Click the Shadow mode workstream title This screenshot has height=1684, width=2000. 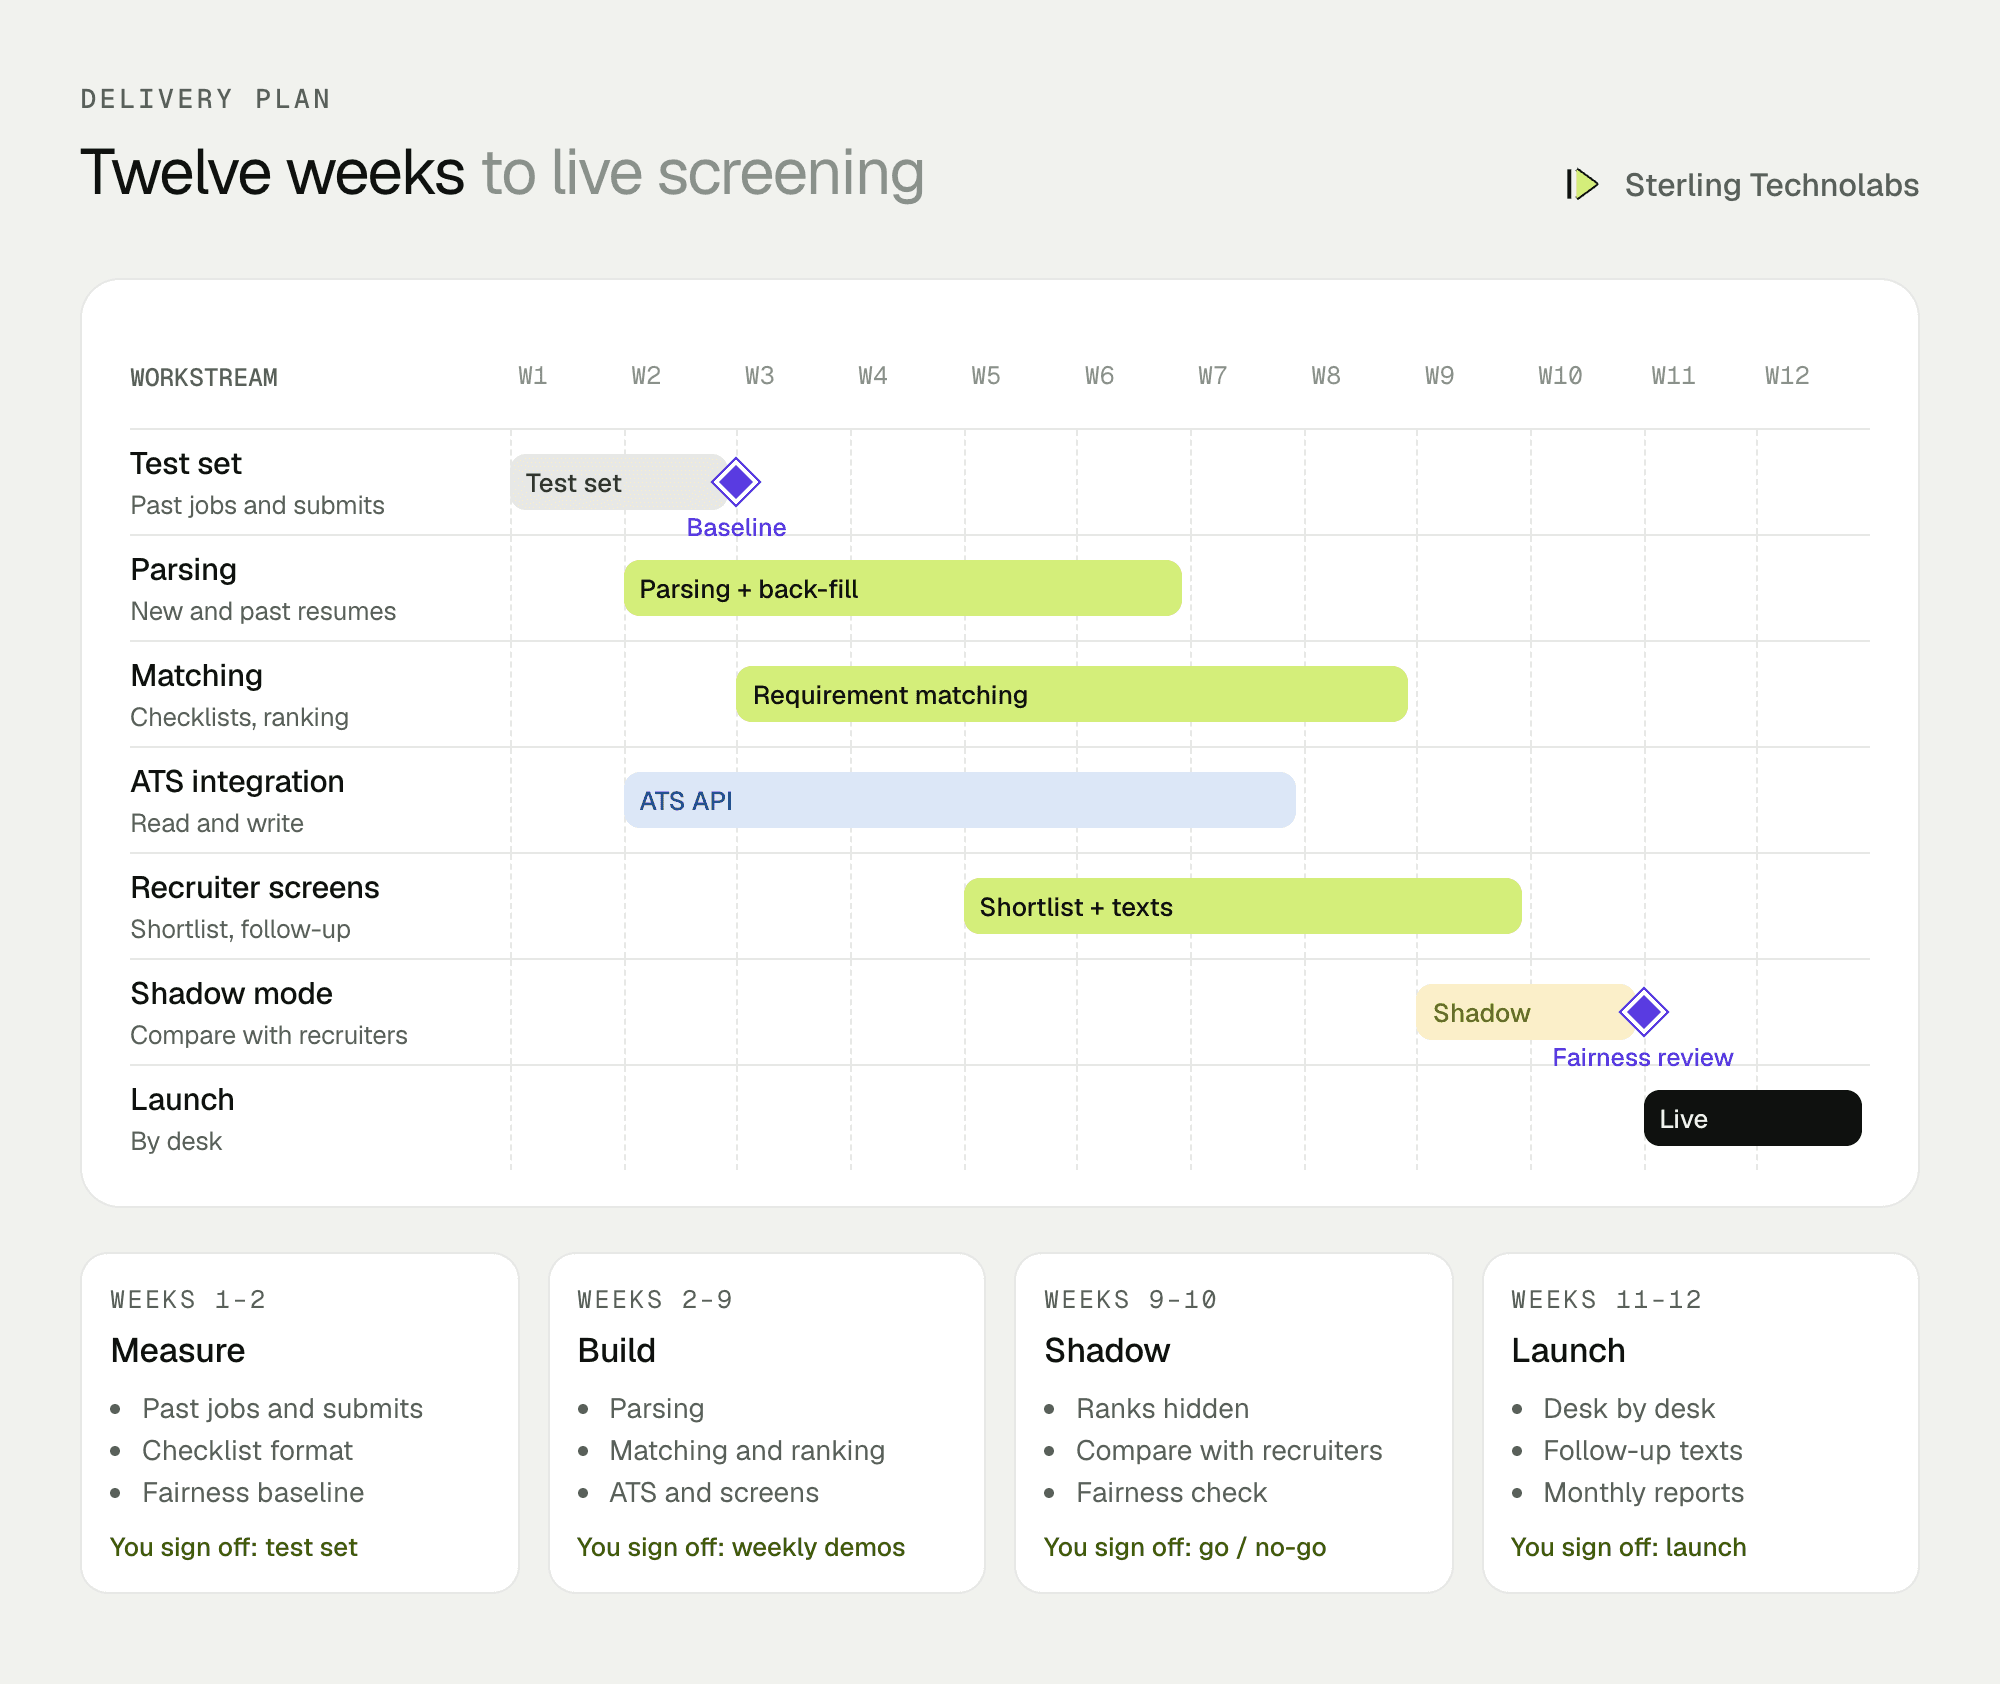coord(231,994)
